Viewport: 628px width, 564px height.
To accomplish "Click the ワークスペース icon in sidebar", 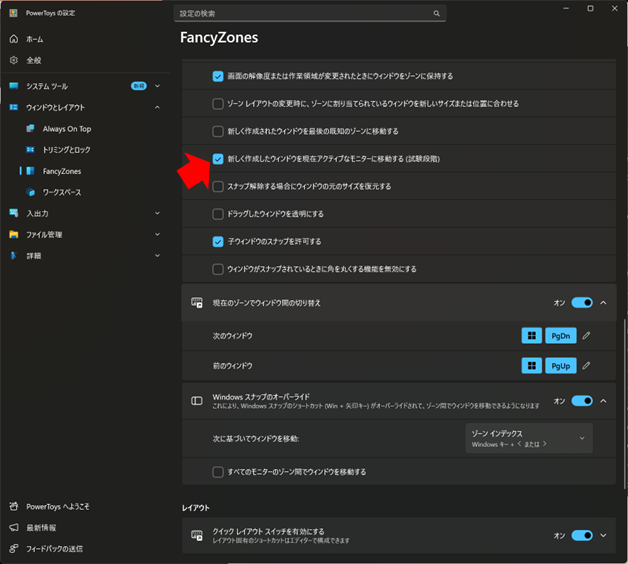I will click(x=32, y=192).
